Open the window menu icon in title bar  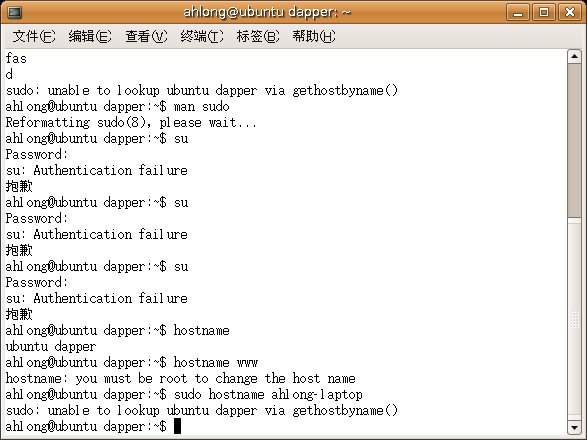[15, 12]
